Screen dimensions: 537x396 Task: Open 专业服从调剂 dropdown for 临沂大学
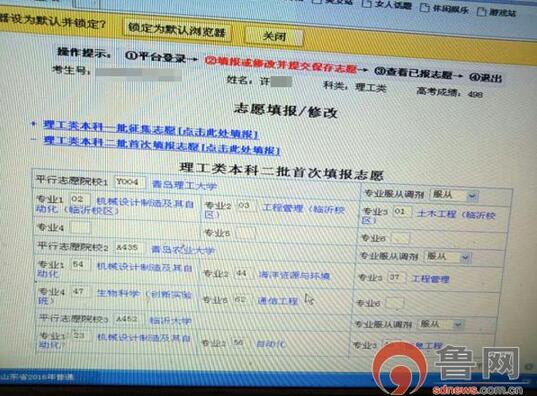[441, 324]
